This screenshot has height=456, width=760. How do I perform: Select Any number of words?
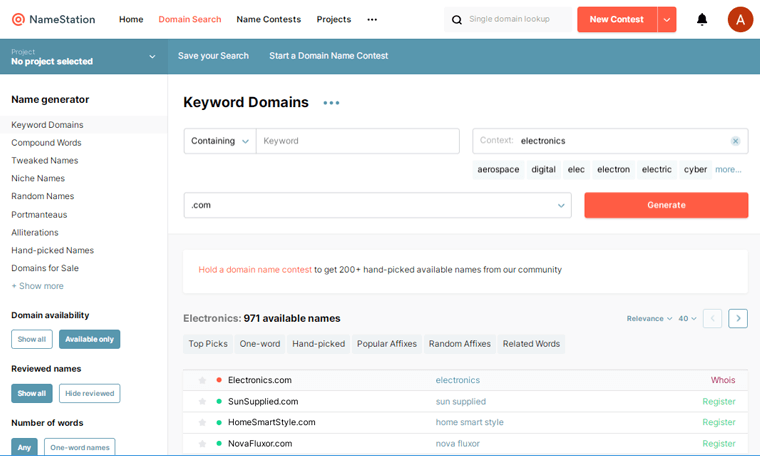click(24, 447)
